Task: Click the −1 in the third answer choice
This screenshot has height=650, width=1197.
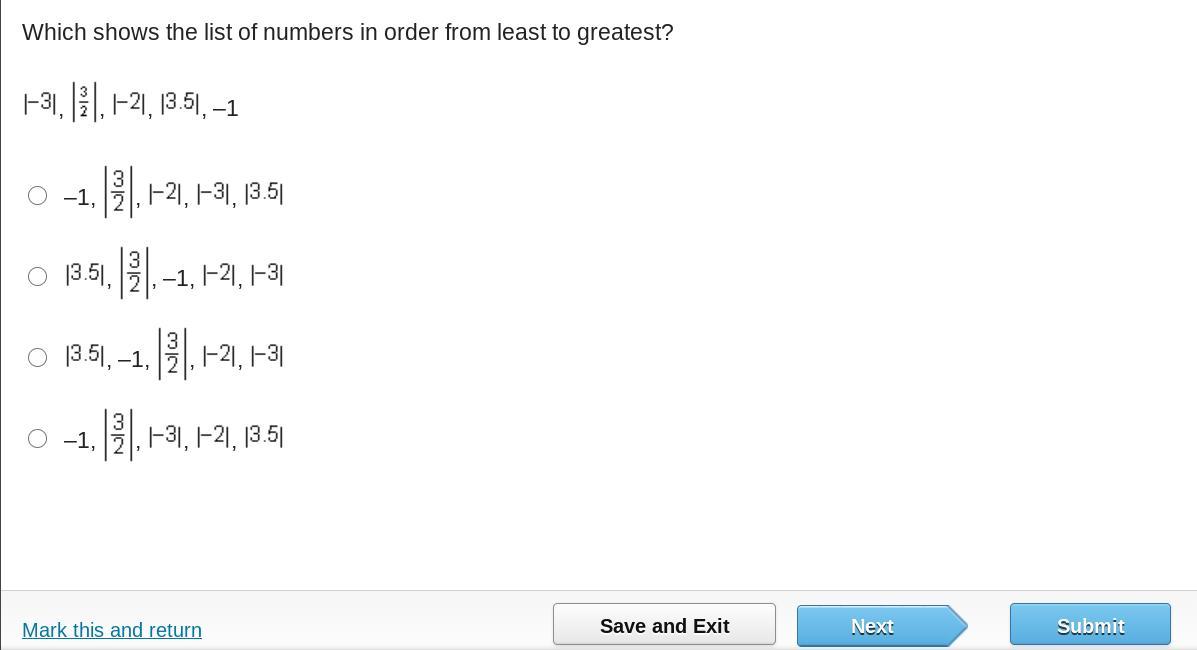Action: click(132, 359)
